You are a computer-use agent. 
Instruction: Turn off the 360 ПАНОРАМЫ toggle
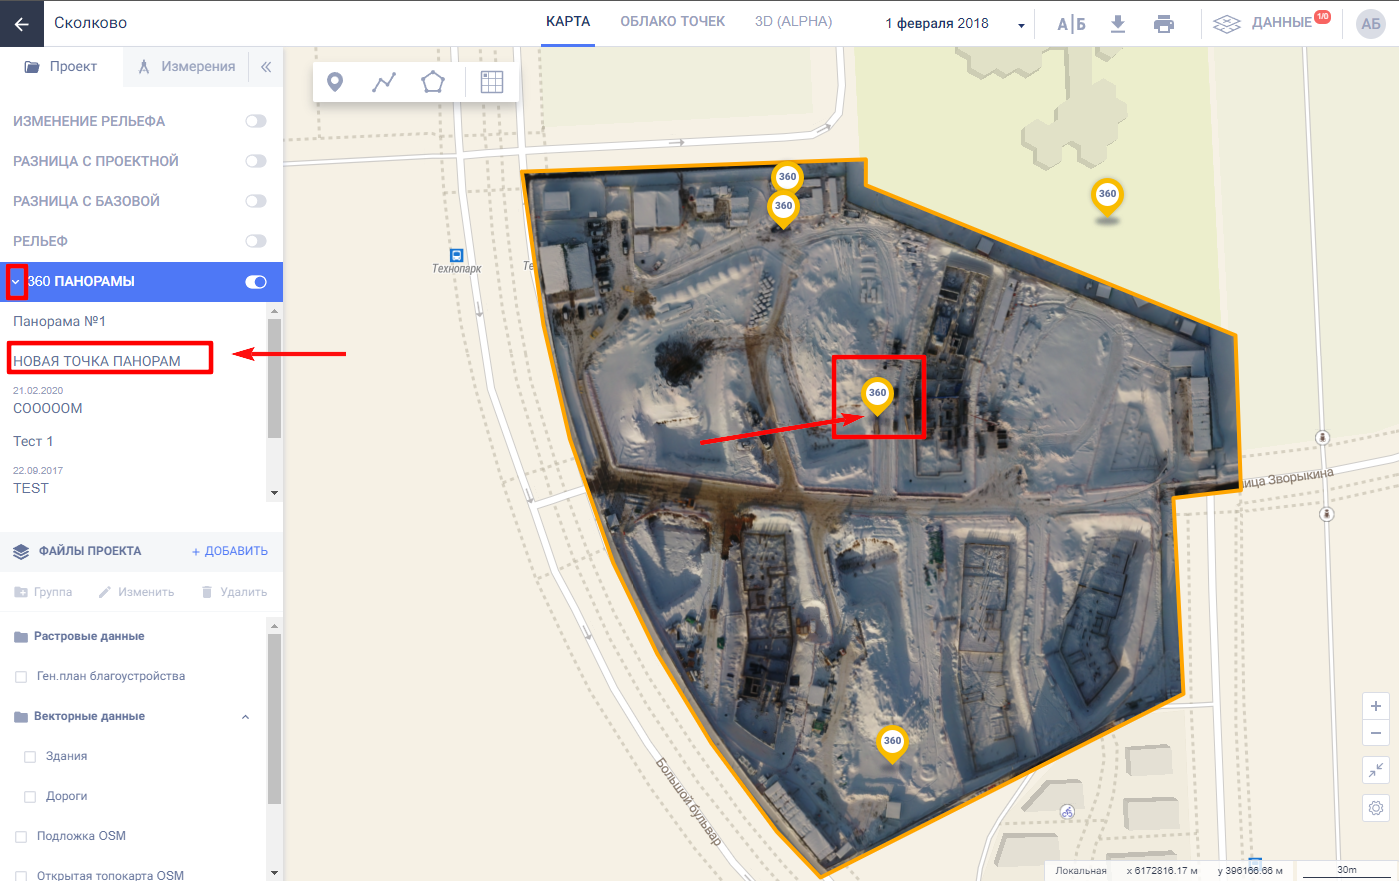point(256,282)
